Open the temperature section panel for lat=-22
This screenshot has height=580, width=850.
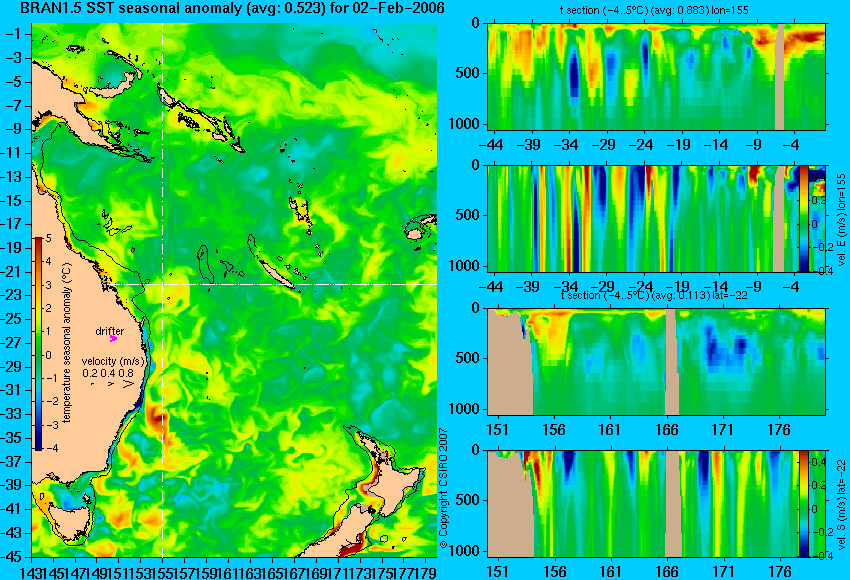(x=657, y=362)
